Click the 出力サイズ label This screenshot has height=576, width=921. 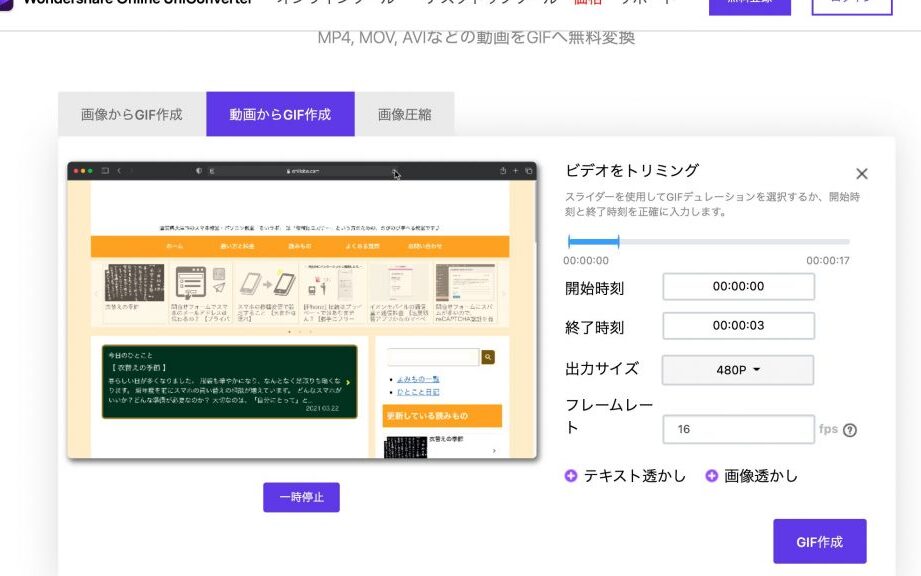601,369
